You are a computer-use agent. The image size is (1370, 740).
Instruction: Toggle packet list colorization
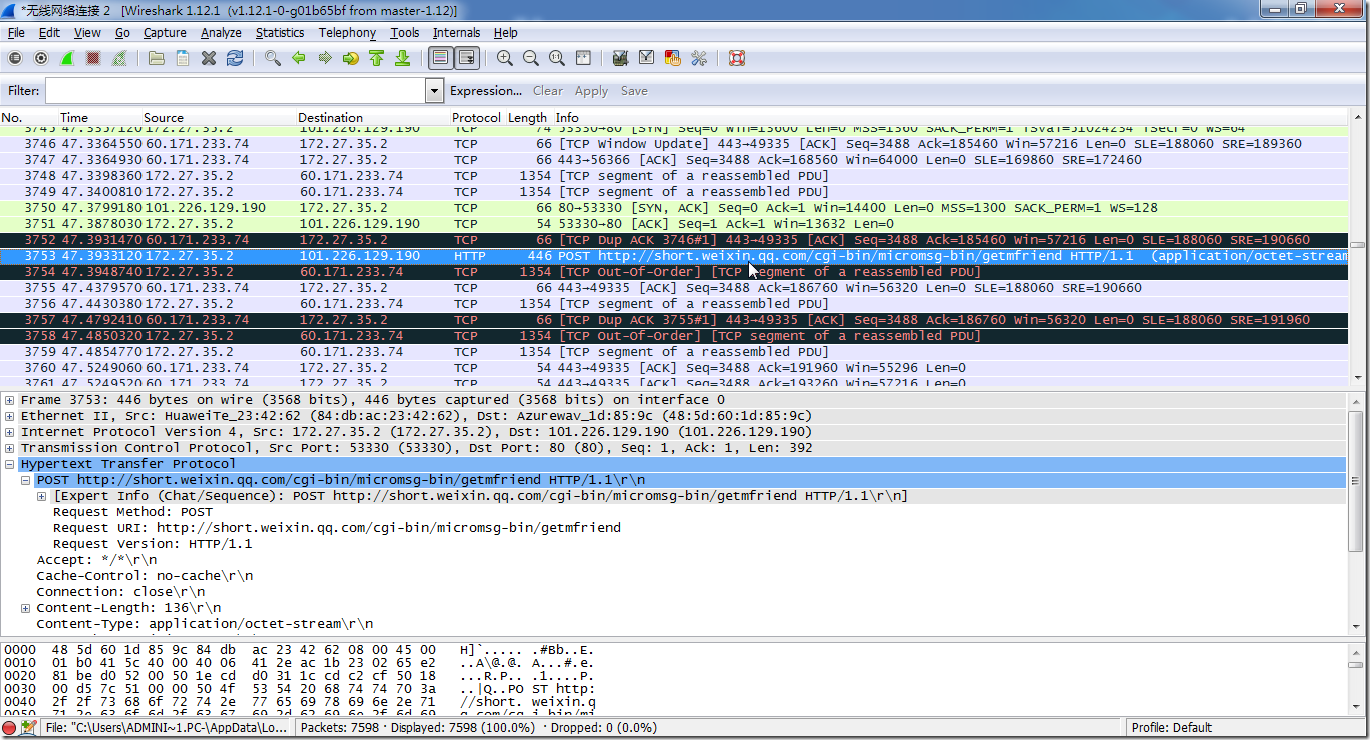click(441, 58)
